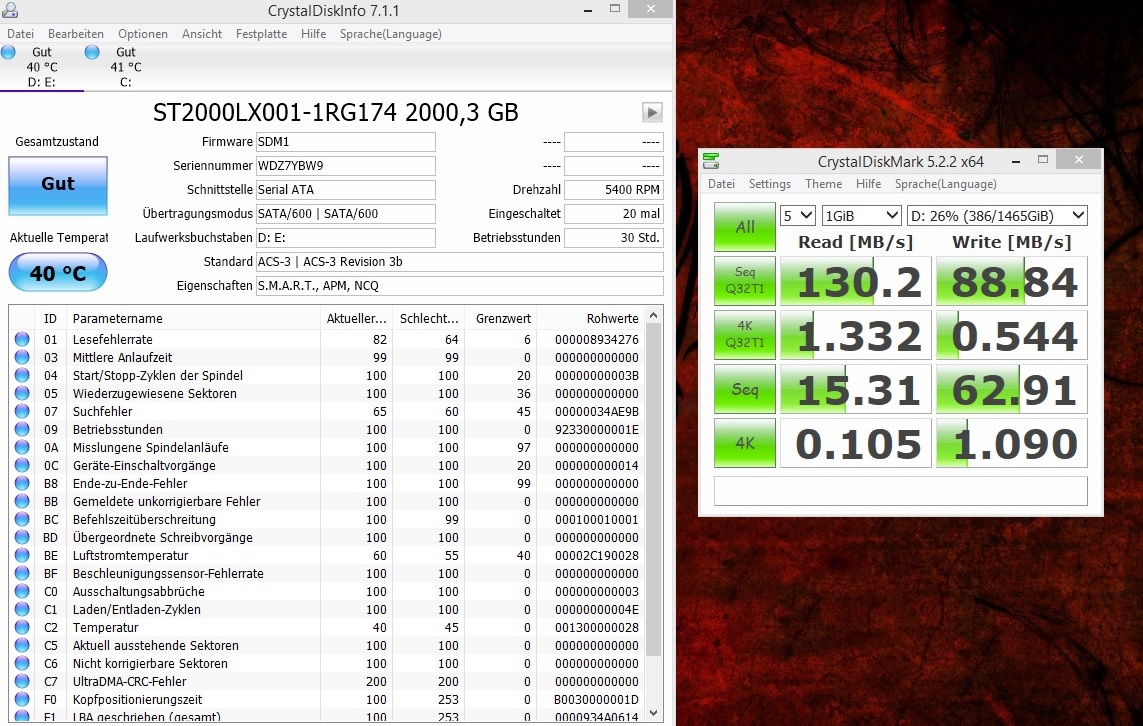Click status orb for Temperatur row
The height and width of the screenshot is (726, 1143).
click(22, 627)
